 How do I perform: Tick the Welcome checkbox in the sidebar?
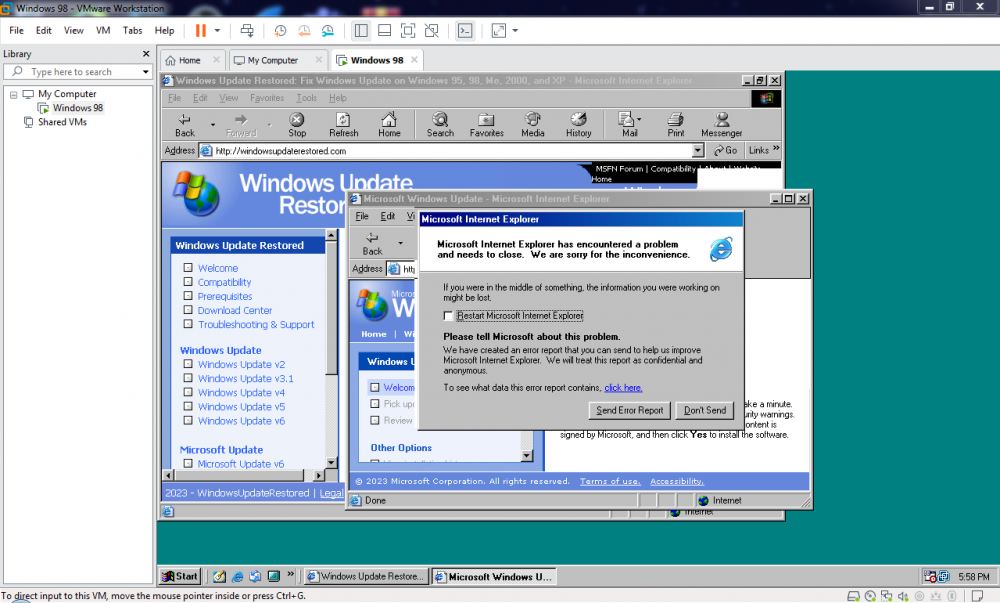[x=188, y=267]
